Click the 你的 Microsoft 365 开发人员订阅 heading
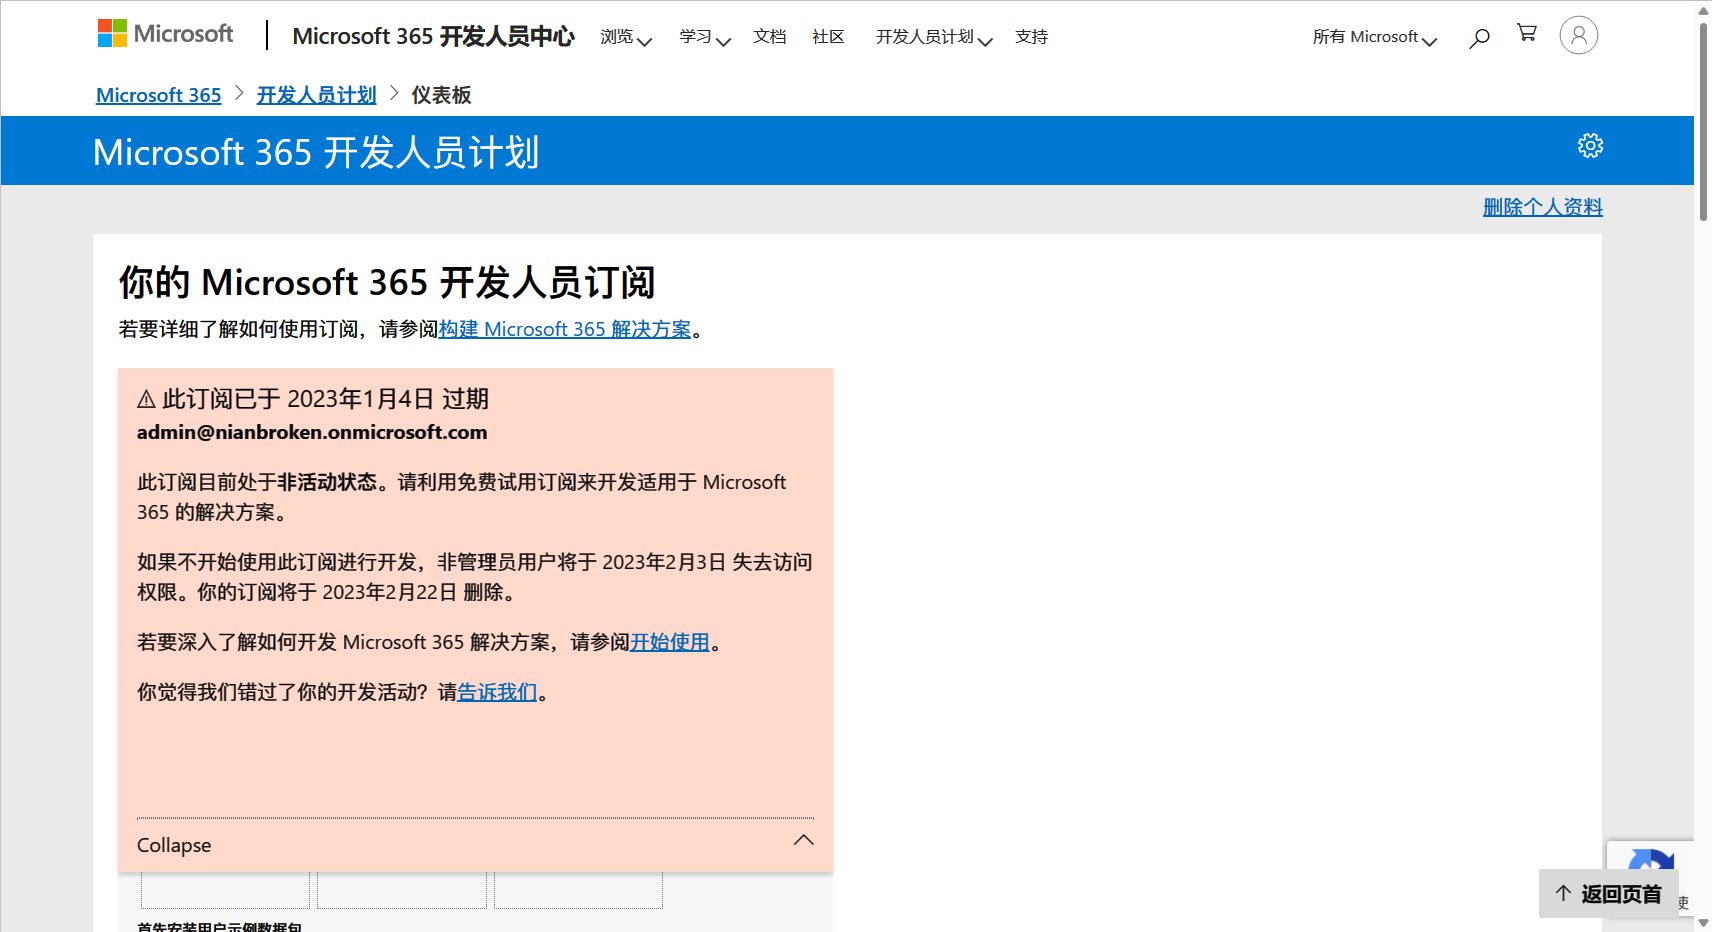1712x932 pixels. coord(387,282)
